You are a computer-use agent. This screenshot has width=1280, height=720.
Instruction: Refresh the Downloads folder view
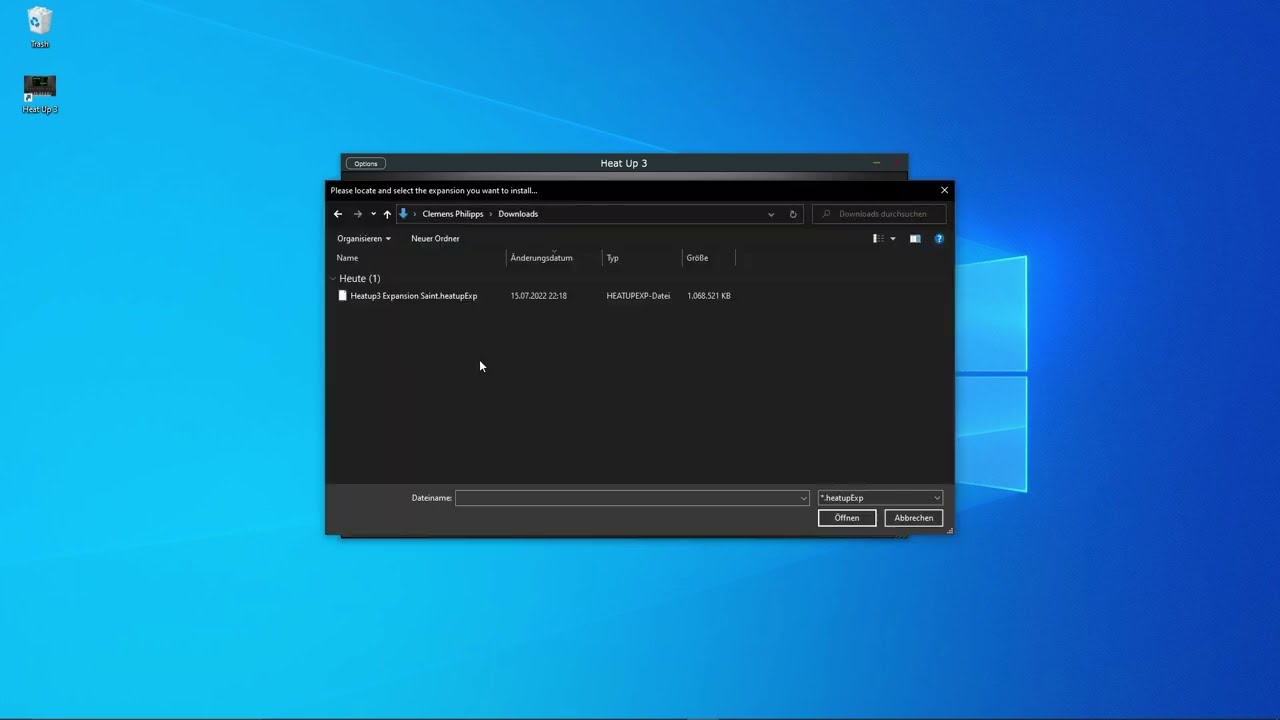(x=793, y=214)
